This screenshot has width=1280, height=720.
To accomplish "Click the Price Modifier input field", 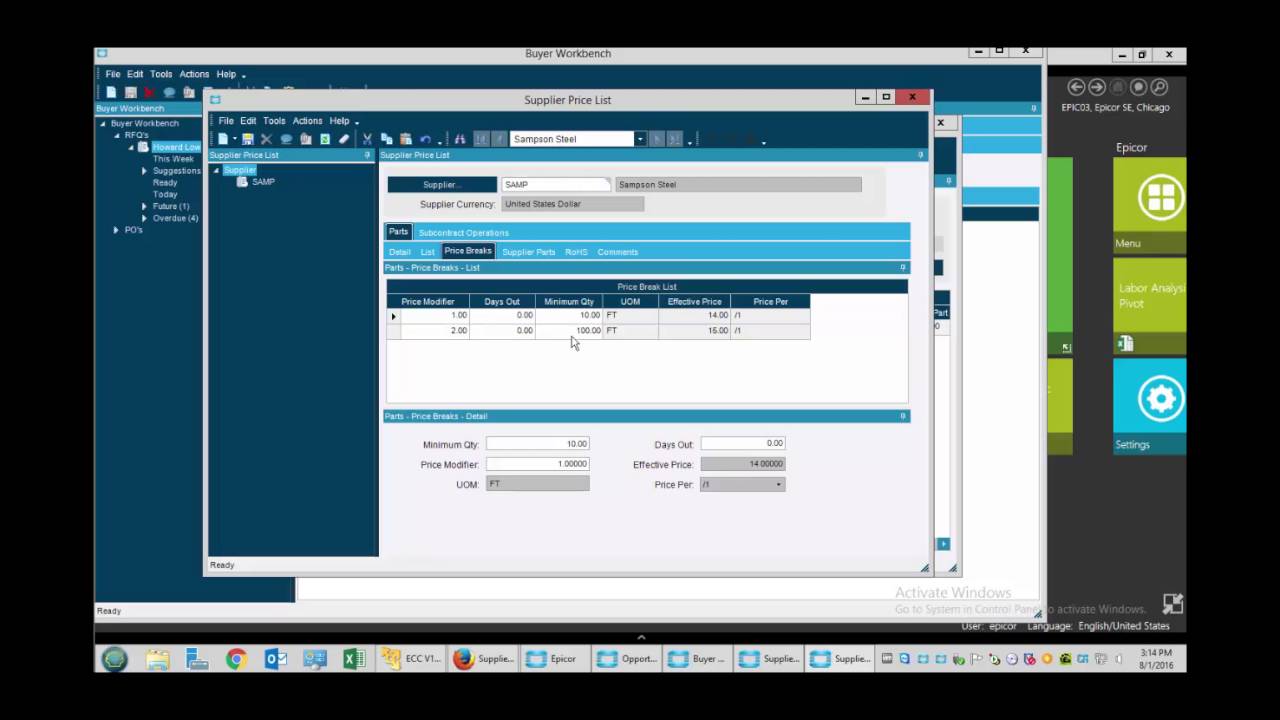I will [x=537, y=464].
